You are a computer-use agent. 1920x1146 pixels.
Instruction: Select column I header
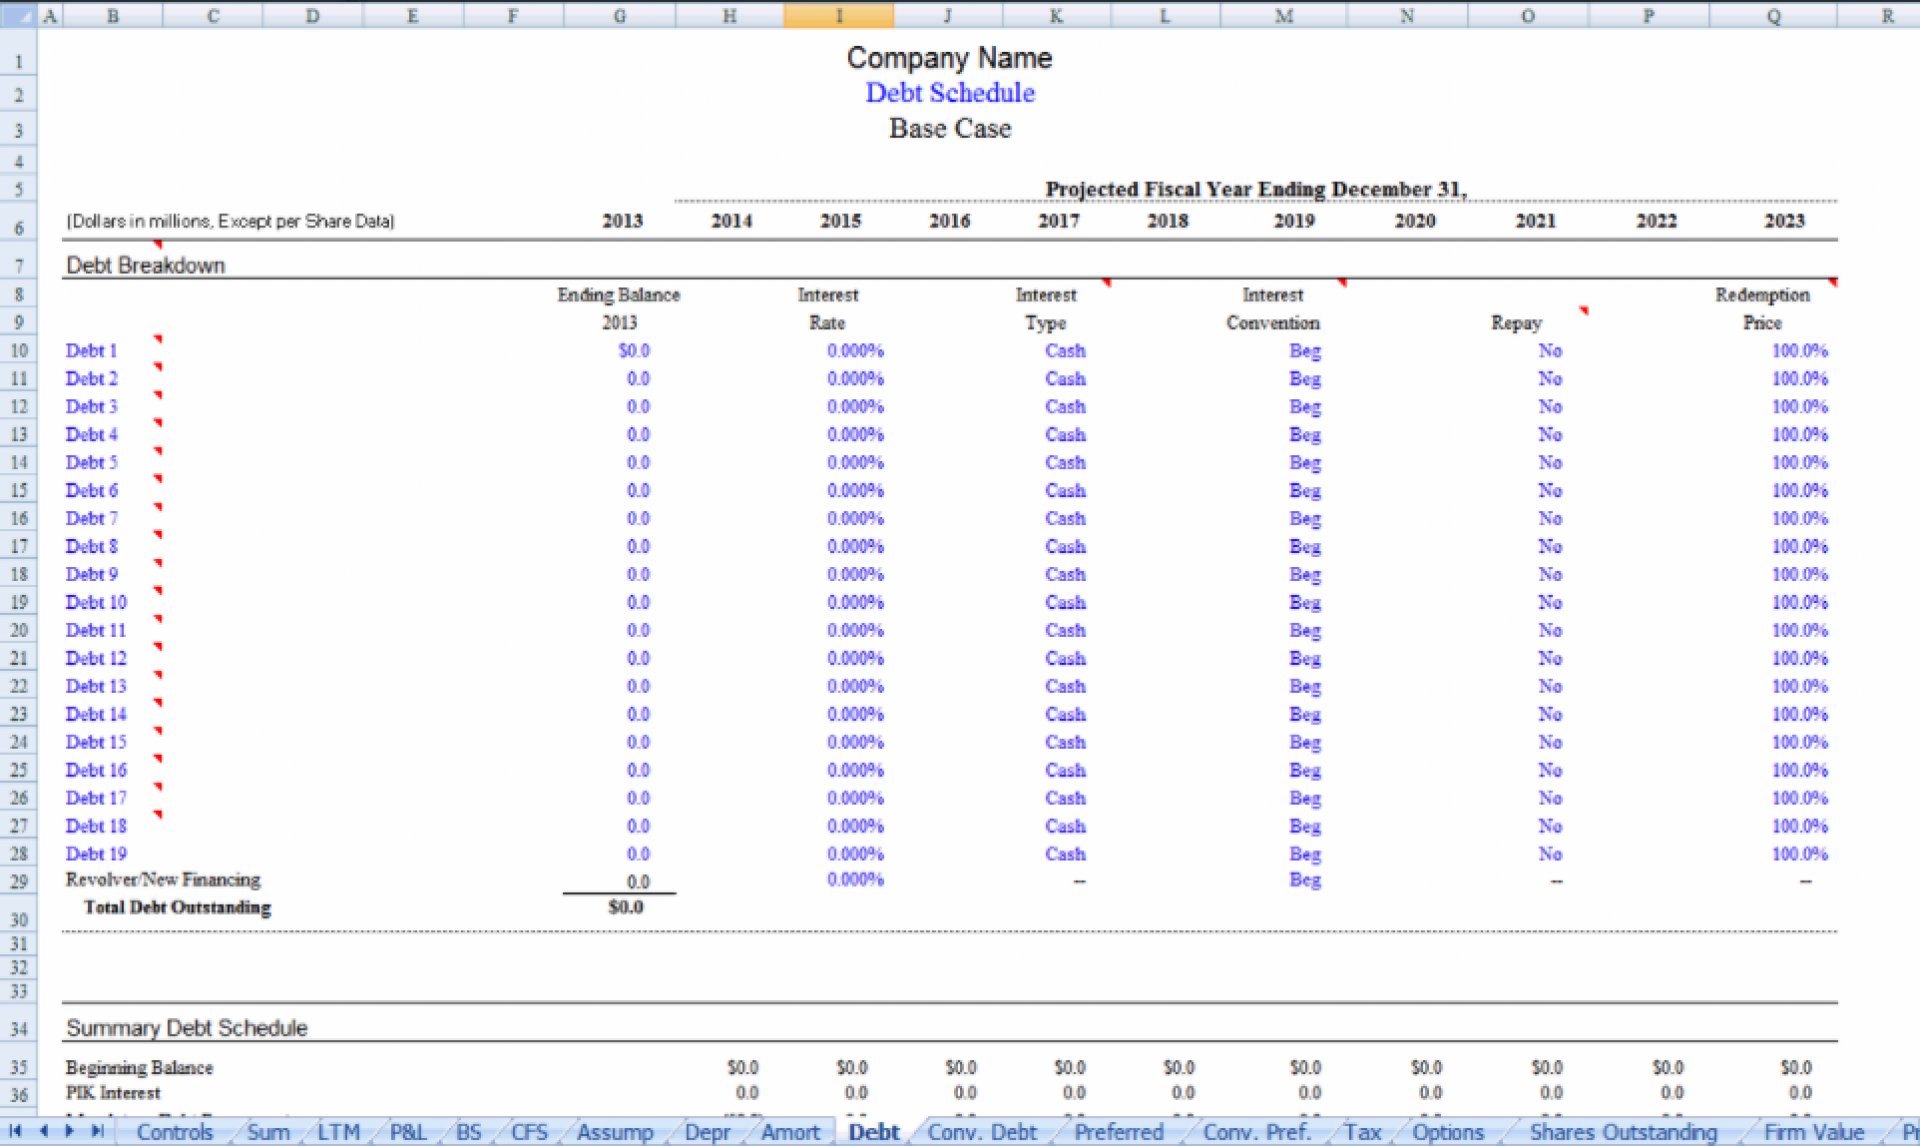pyautogui.click(x=838, y=15)
